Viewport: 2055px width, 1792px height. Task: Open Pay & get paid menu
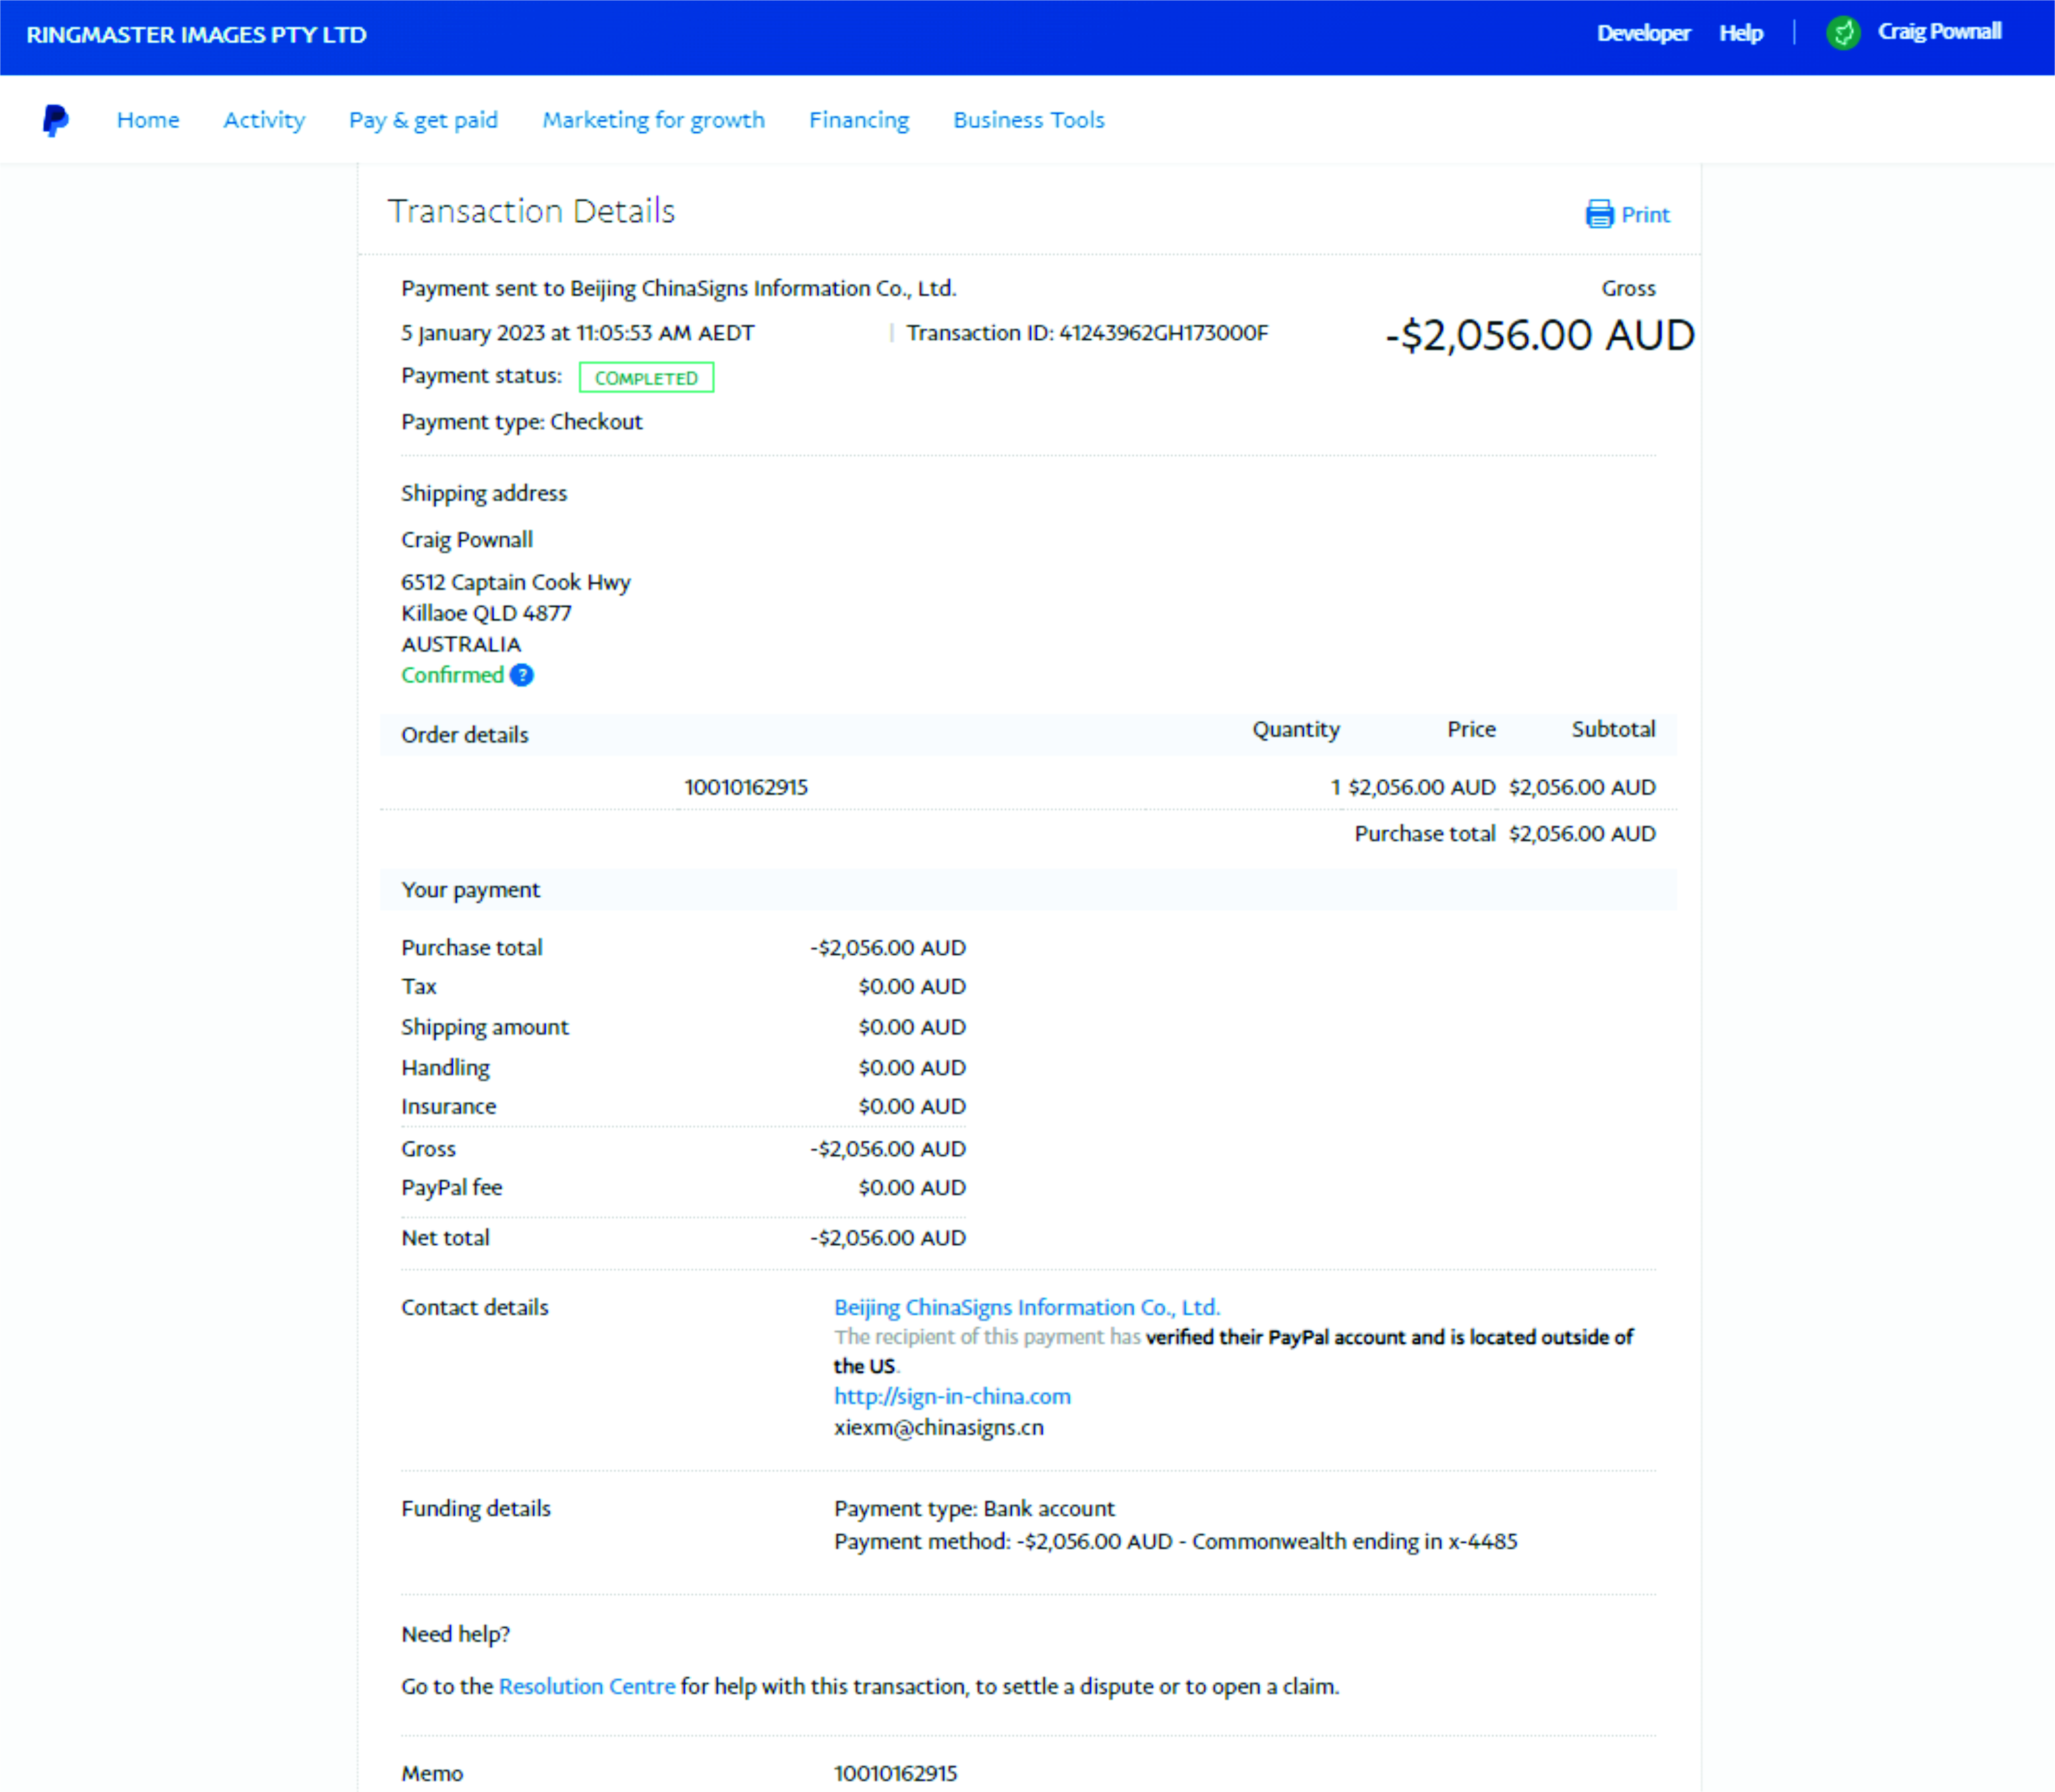[x=423, y=120]
